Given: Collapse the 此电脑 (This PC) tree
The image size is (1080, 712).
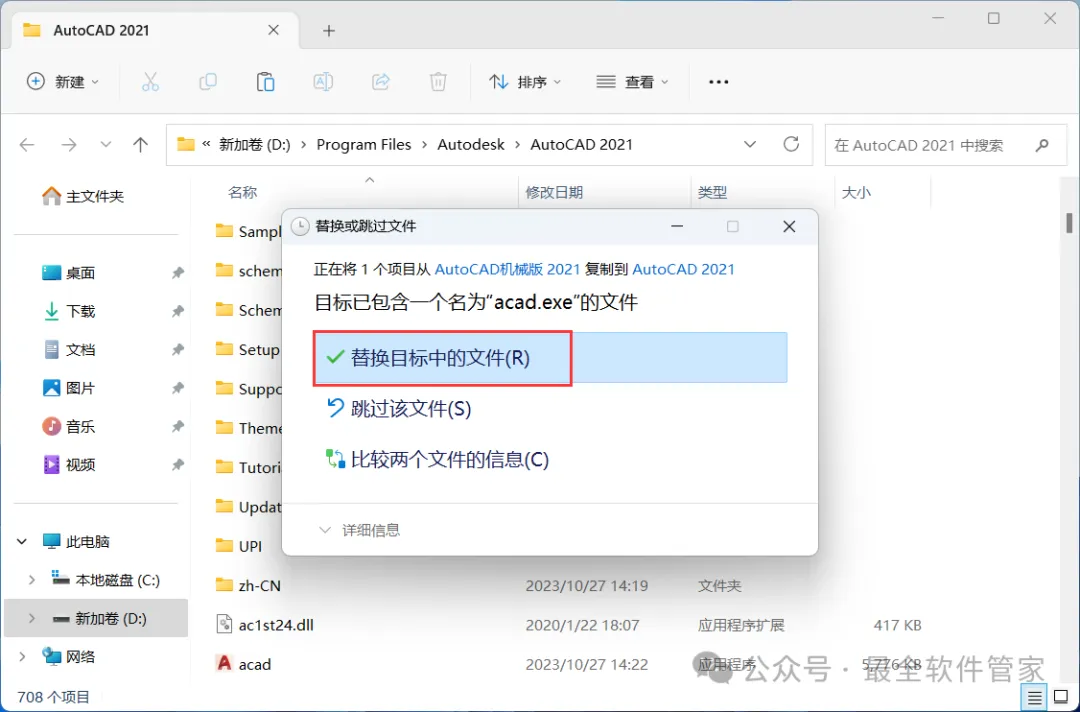Looking at the screenshot, I should click(22, 542).
